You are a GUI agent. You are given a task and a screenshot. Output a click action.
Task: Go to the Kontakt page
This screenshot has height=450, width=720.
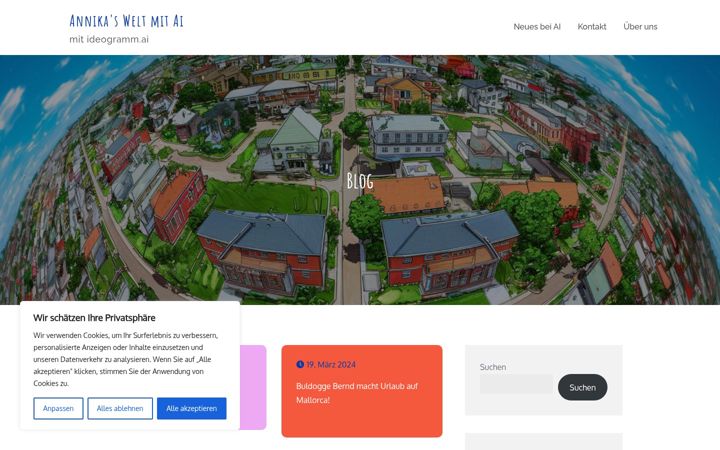[591, 27]
